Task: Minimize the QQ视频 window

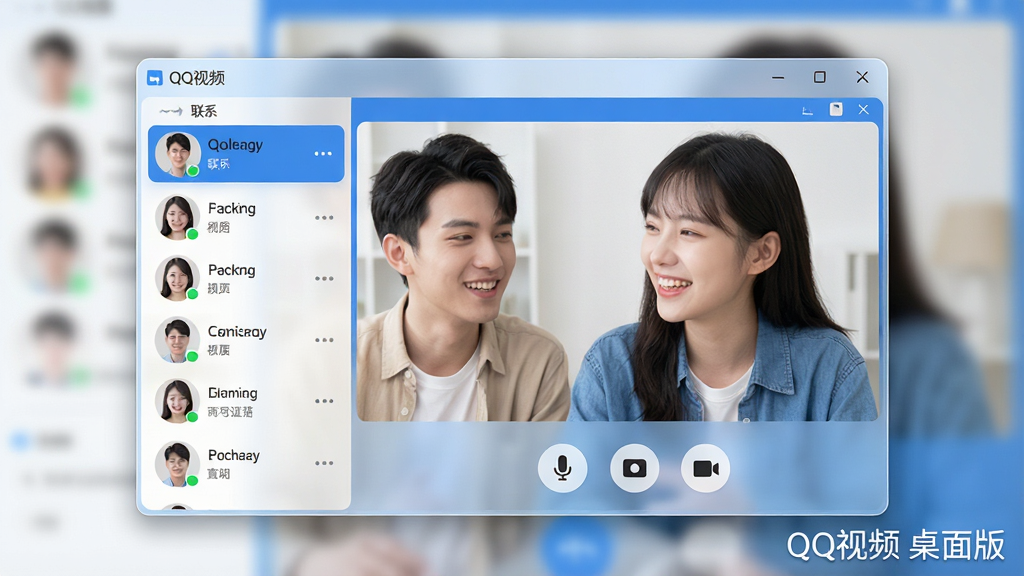Action: click(778, 78)
